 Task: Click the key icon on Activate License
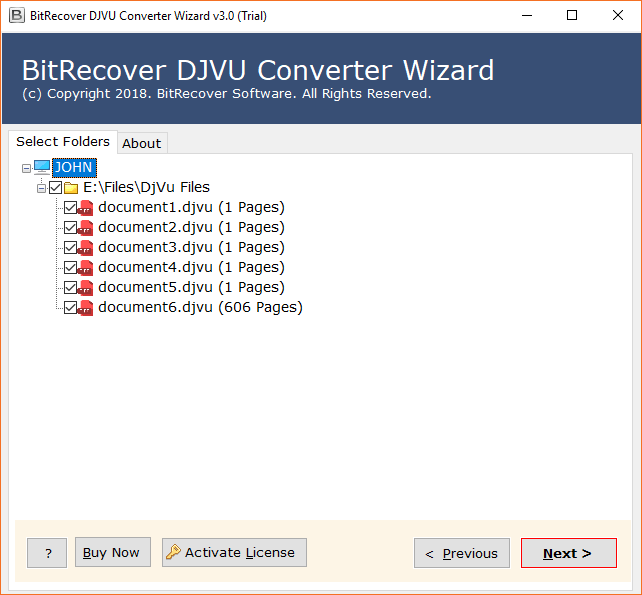[x=173, y=552]
